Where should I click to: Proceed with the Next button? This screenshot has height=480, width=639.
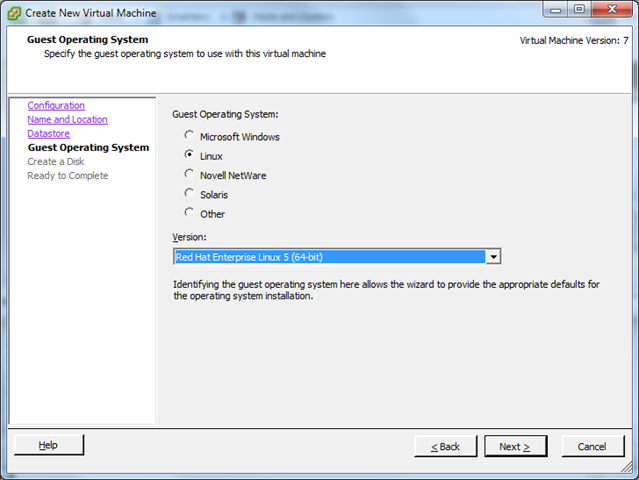click(515, 446)
